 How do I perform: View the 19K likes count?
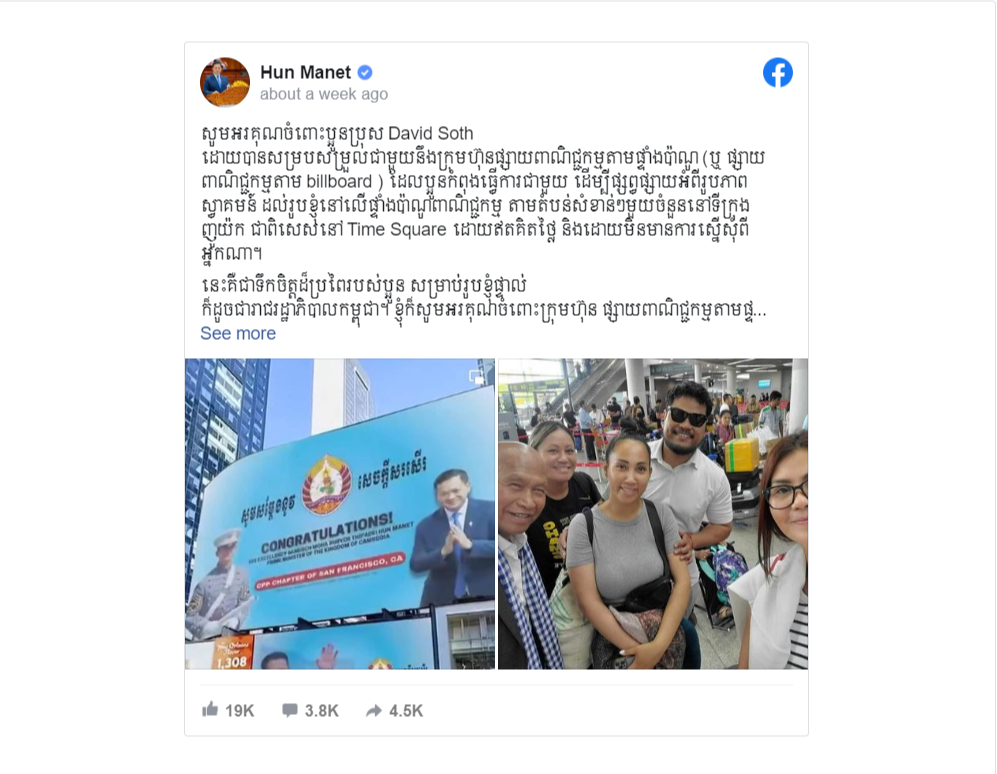(x=240, y=710)
